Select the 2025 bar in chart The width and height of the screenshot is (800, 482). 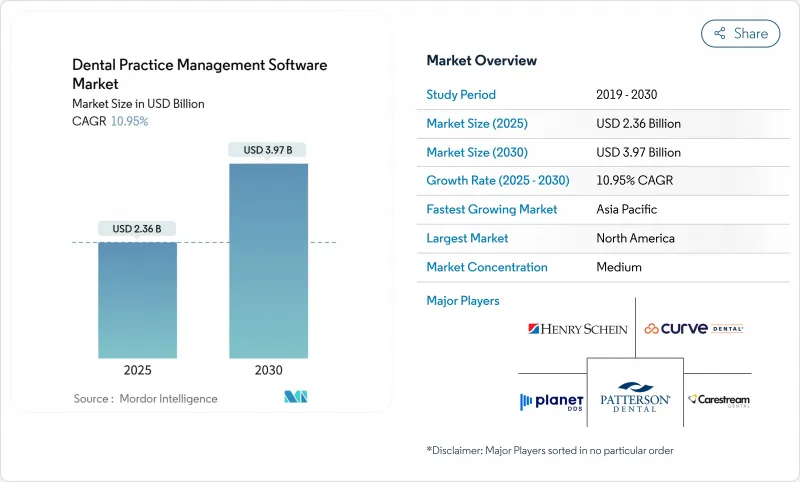point(138,300)
